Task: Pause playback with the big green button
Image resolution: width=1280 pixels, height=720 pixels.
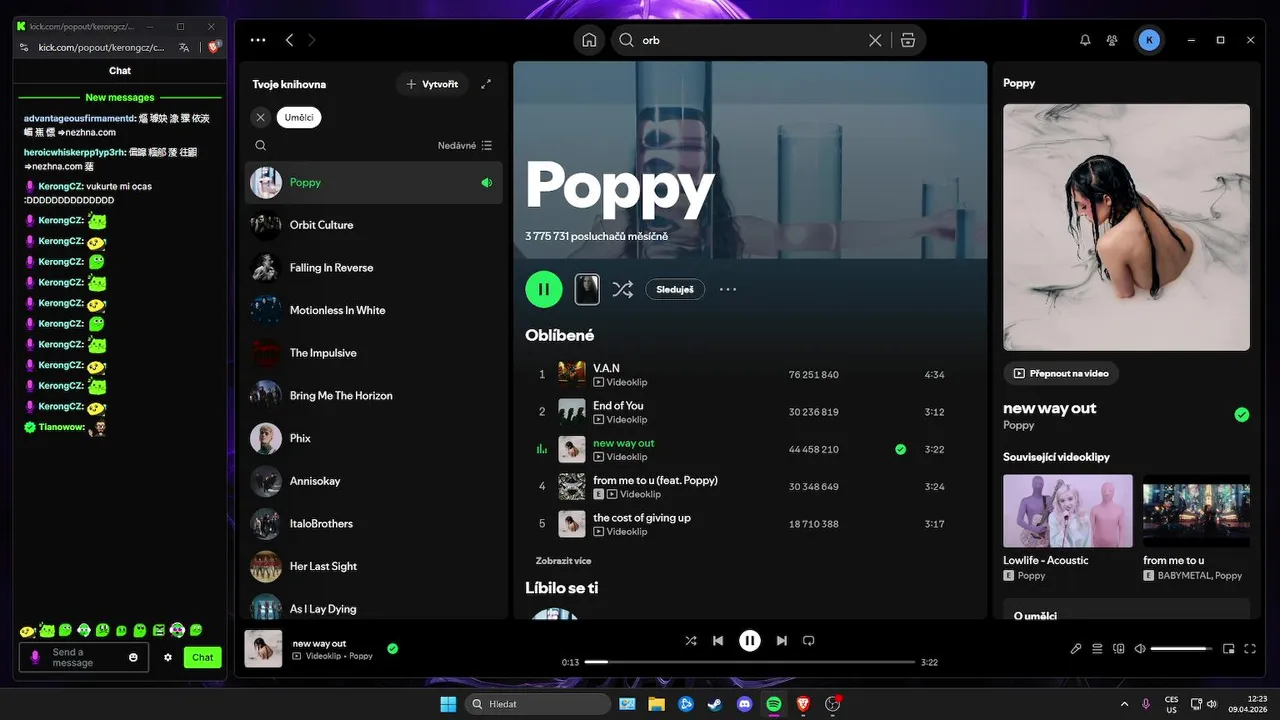Action: 544,289
